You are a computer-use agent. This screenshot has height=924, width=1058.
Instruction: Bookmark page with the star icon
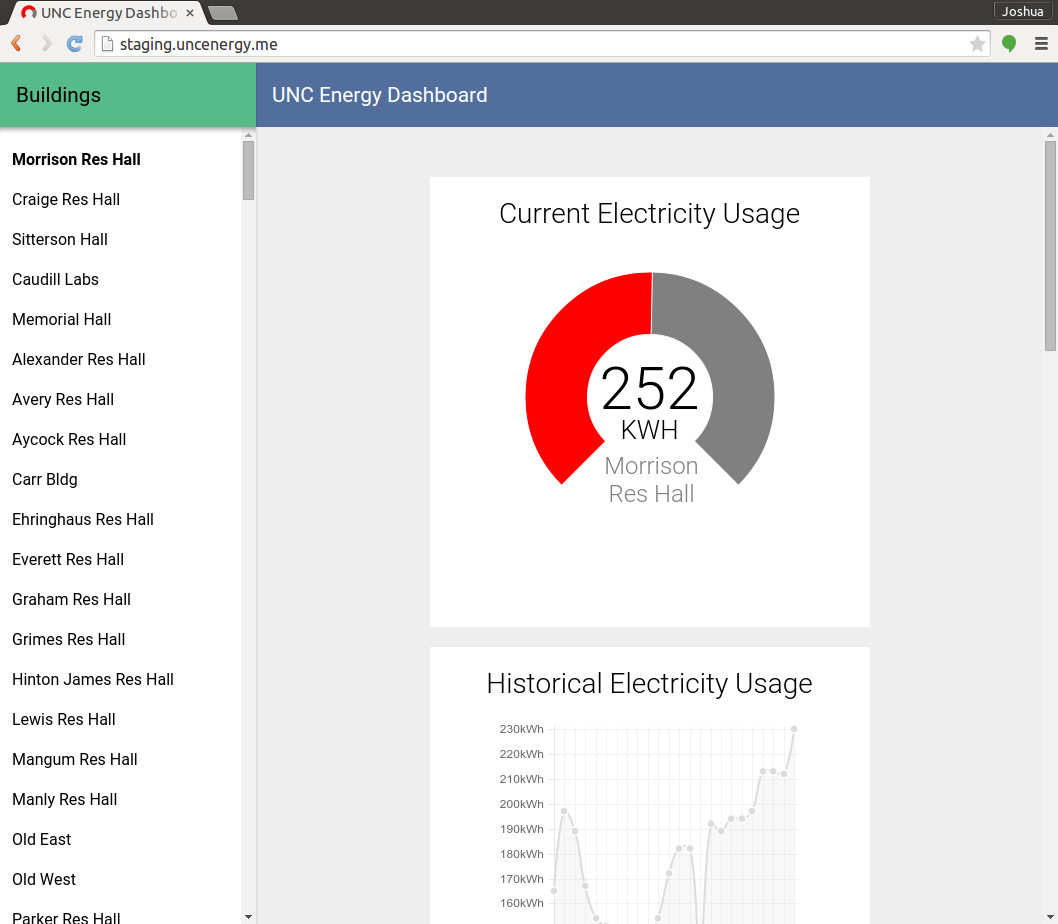coord(976,44)
